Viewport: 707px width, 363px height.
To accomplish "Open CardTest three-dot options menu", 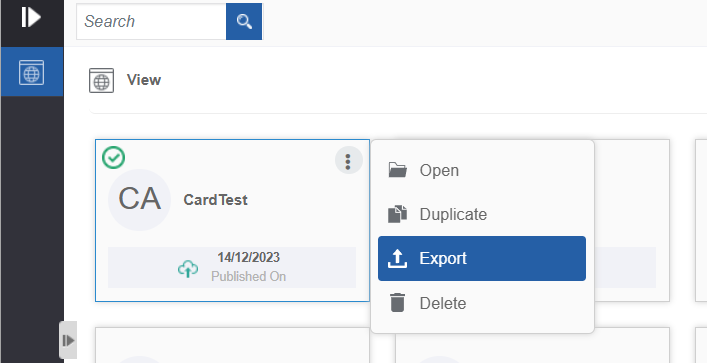I will pyautogui.click(x=348, y=161).
